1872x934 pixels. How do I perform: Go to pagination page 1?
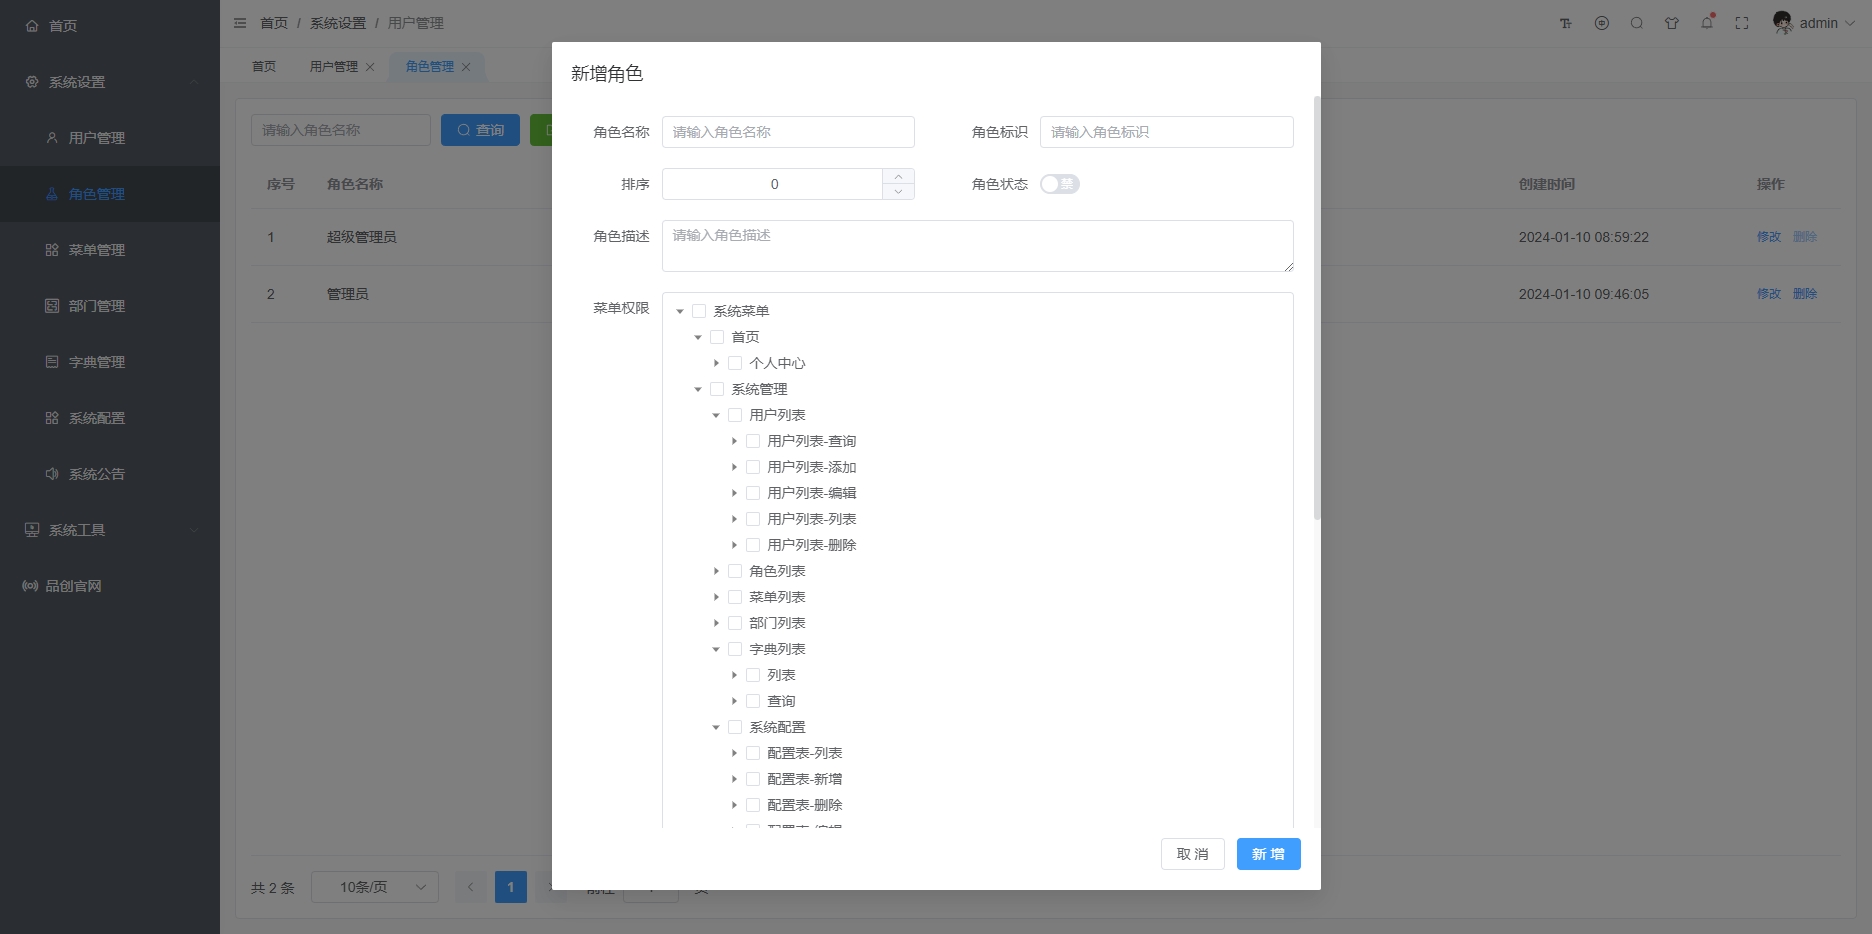[x=511, y=887]
